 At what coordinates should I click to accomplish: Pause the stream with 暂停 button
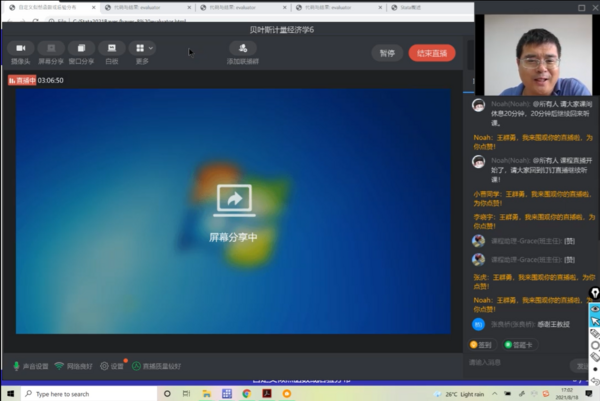387,53
